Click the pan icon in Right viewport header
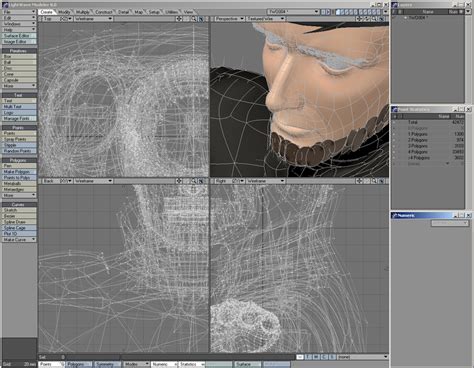 359,181
